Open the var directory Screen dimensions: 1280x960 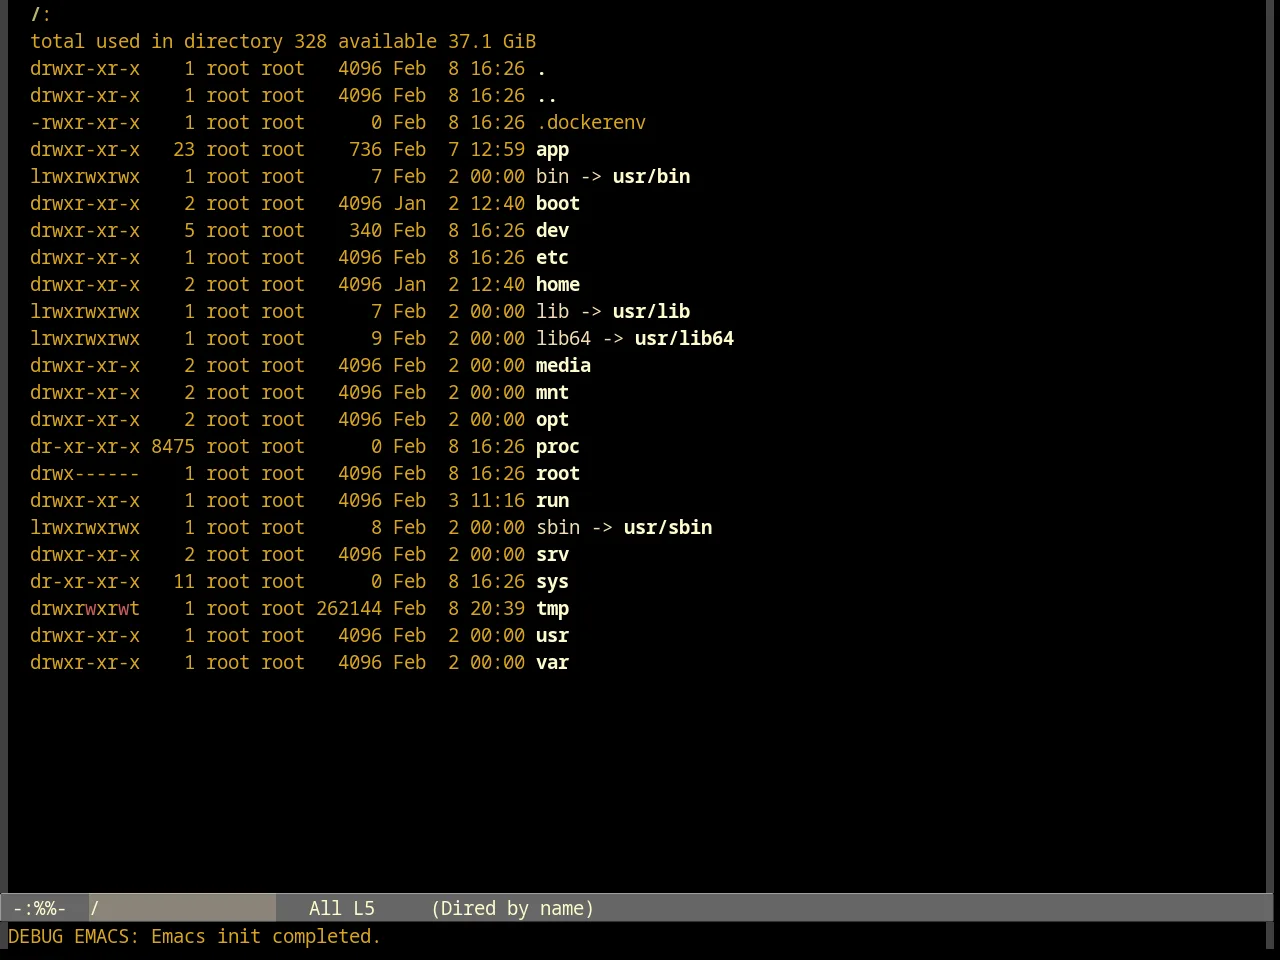(552, 663)
